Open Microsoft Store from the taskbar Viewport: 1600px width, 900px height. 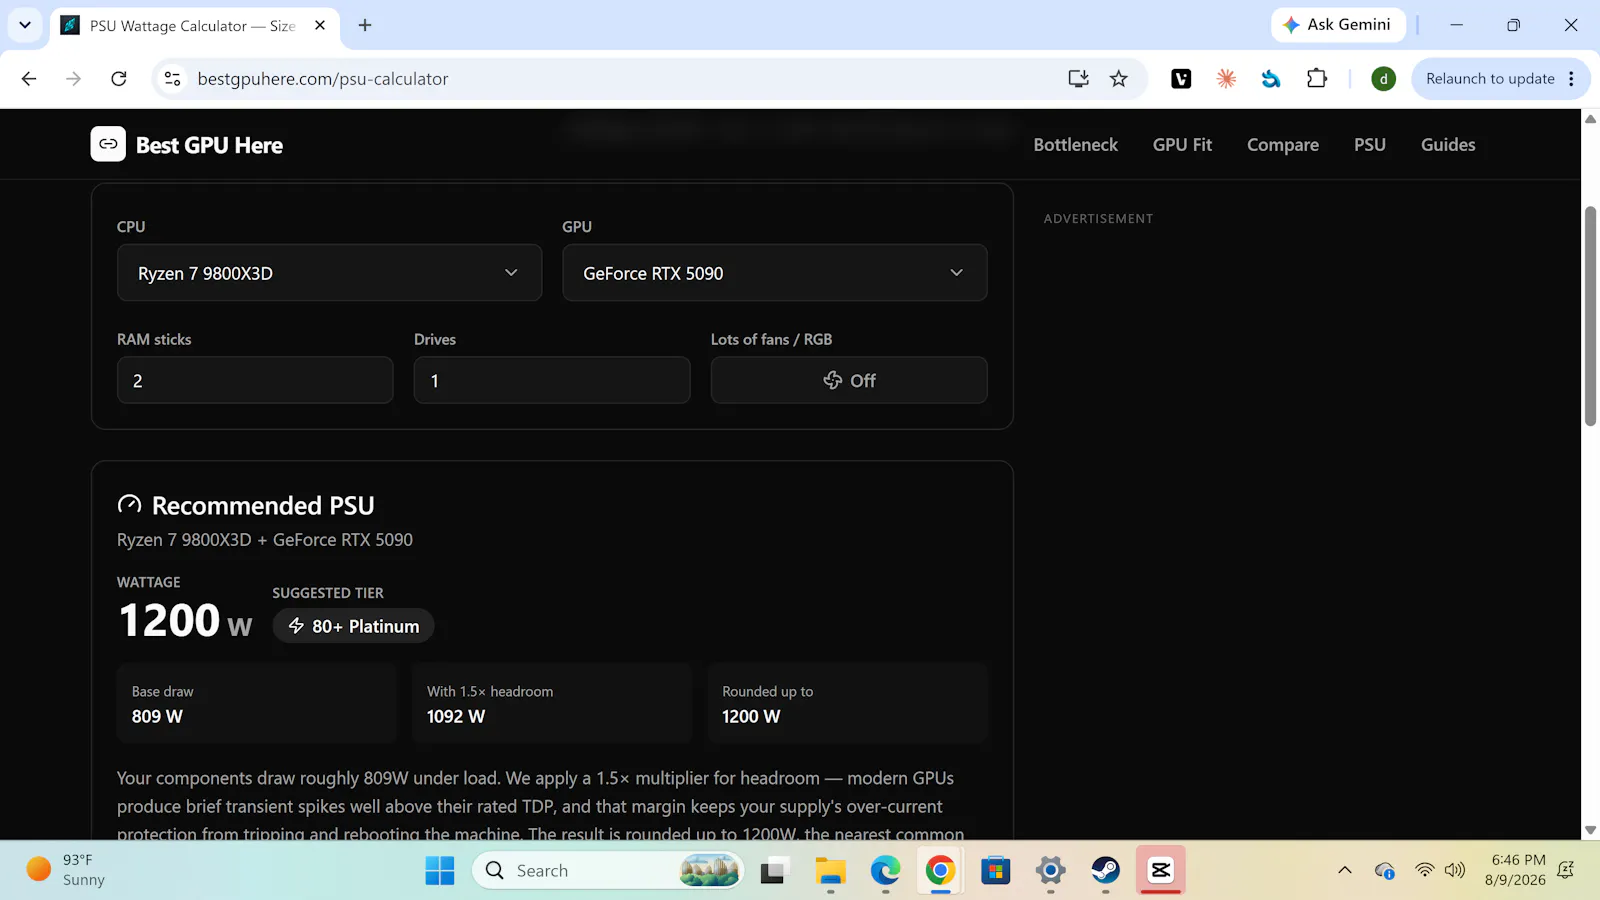coord(995,871)
